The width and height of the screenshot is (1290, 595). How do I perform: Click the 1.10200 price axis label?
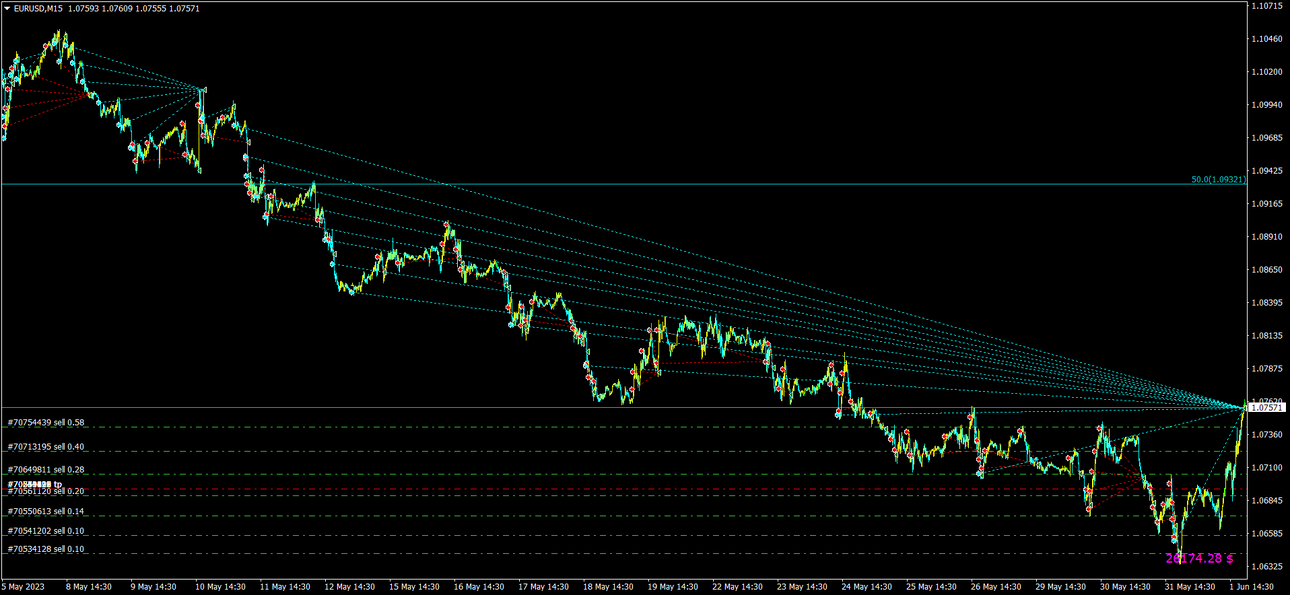click(1268, 72)
